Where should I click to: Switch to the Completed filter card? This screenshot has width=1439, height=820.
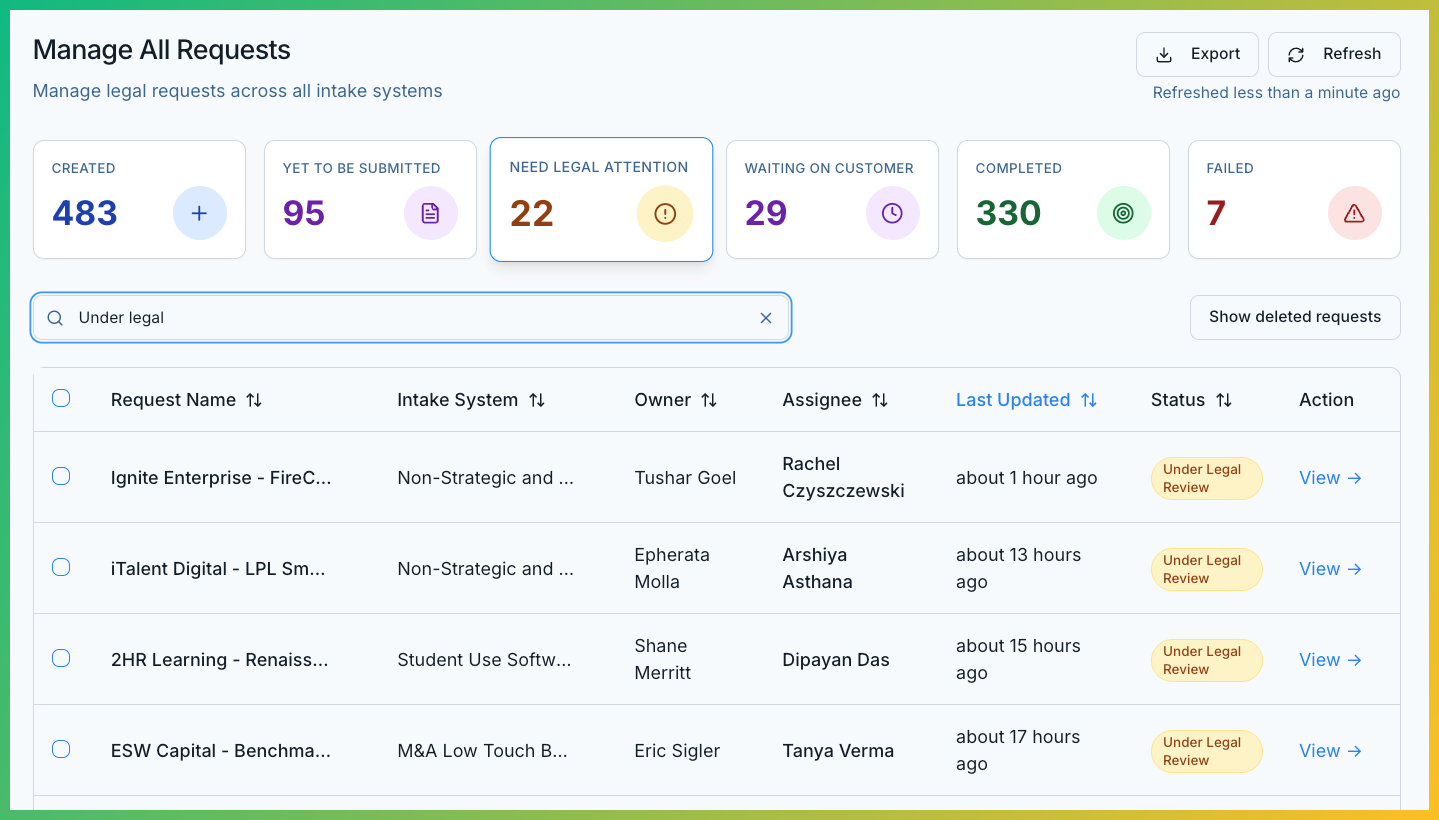click(x=1062, y=199)
